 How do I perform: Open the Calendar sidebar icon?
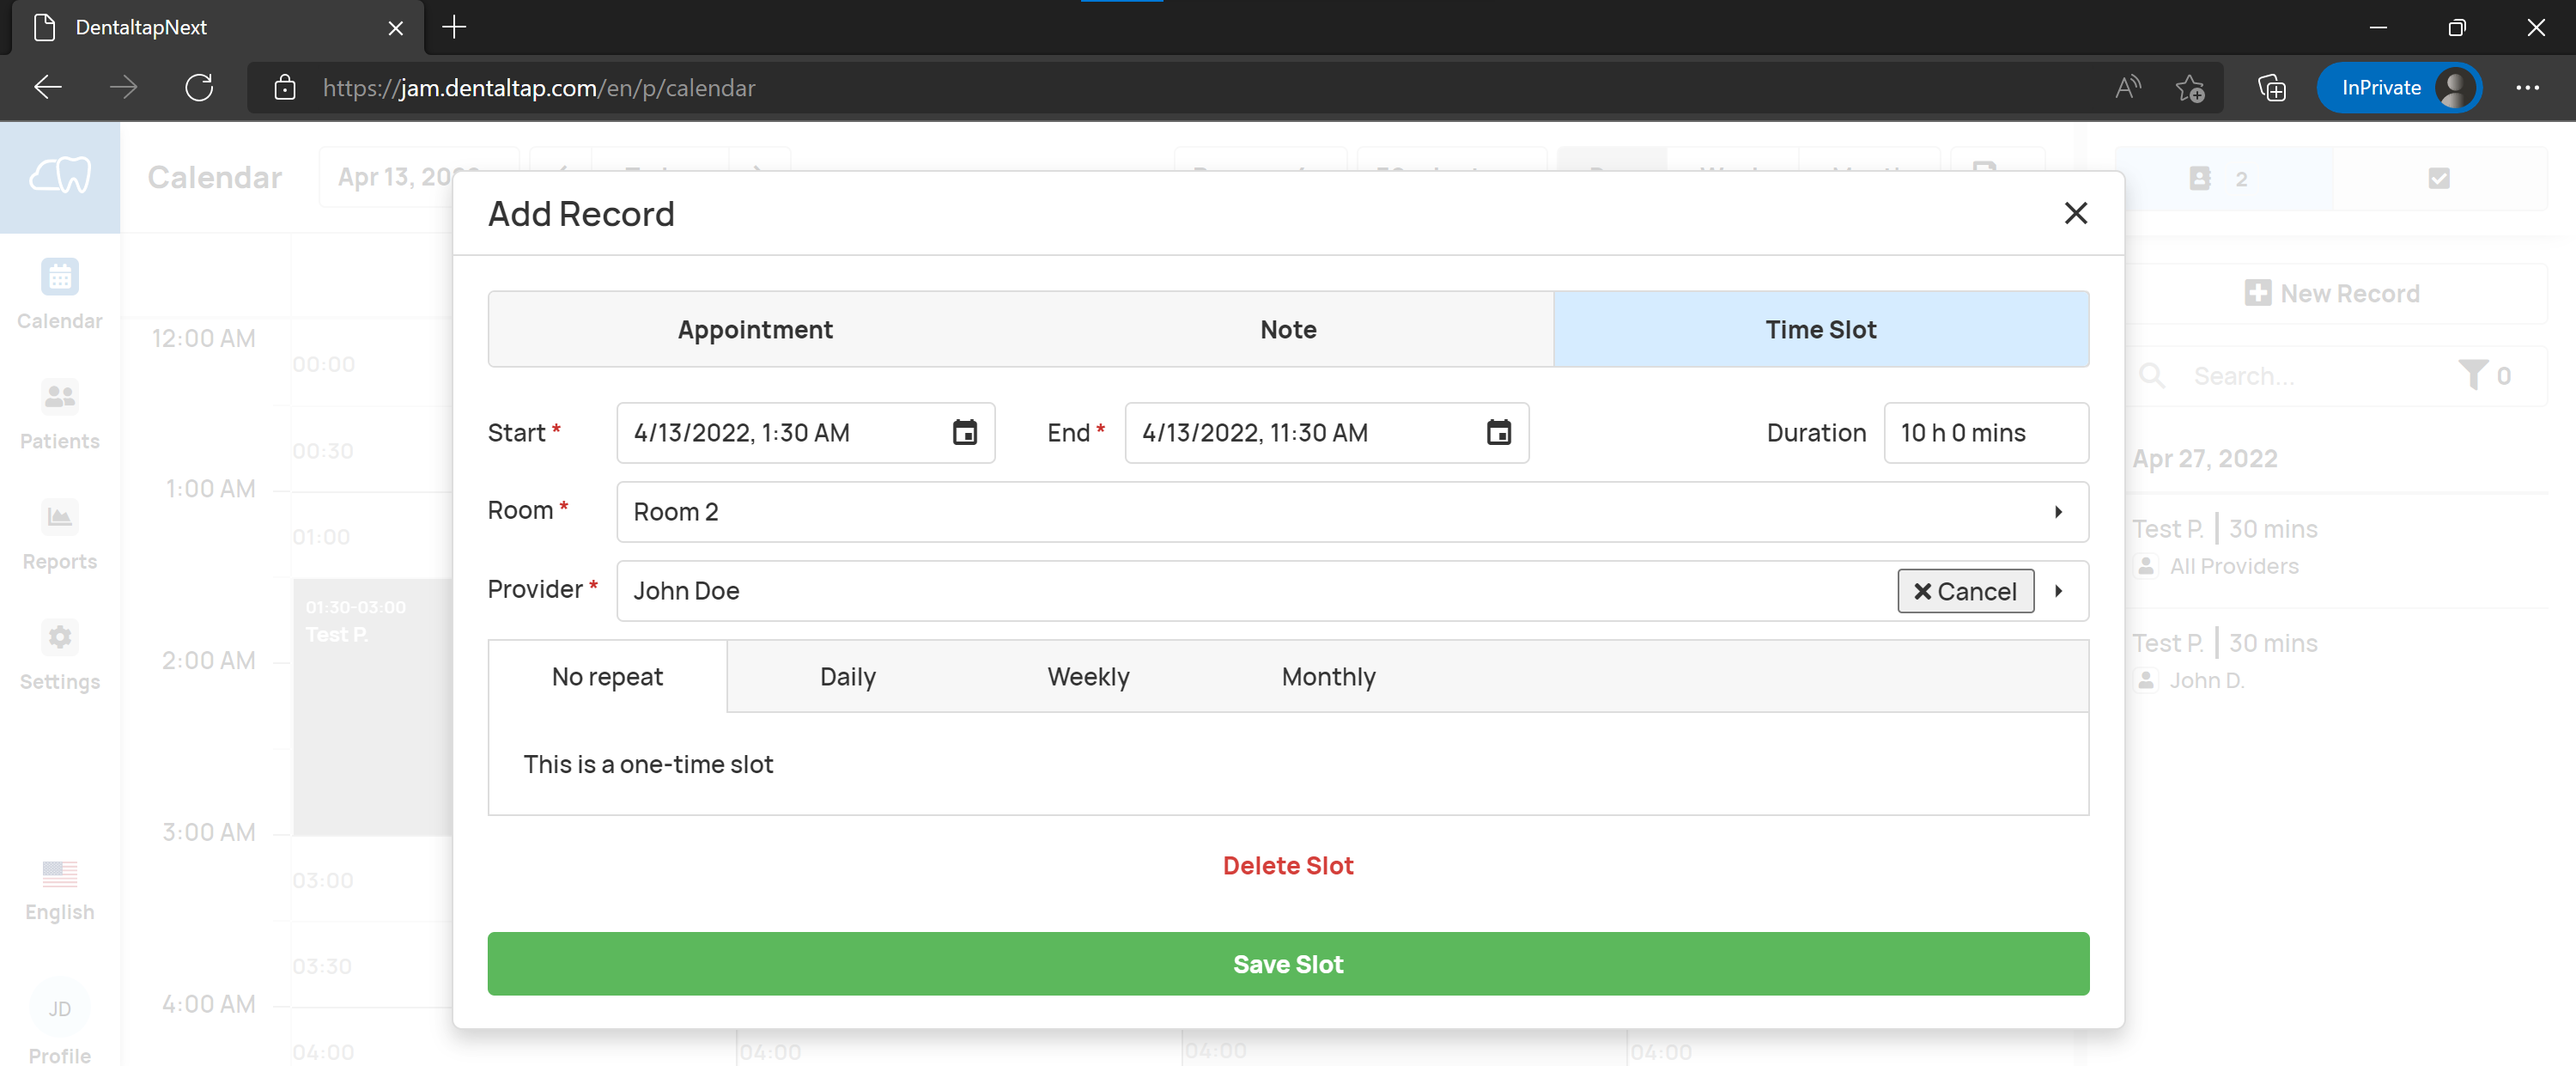click(x=60, y=294)
